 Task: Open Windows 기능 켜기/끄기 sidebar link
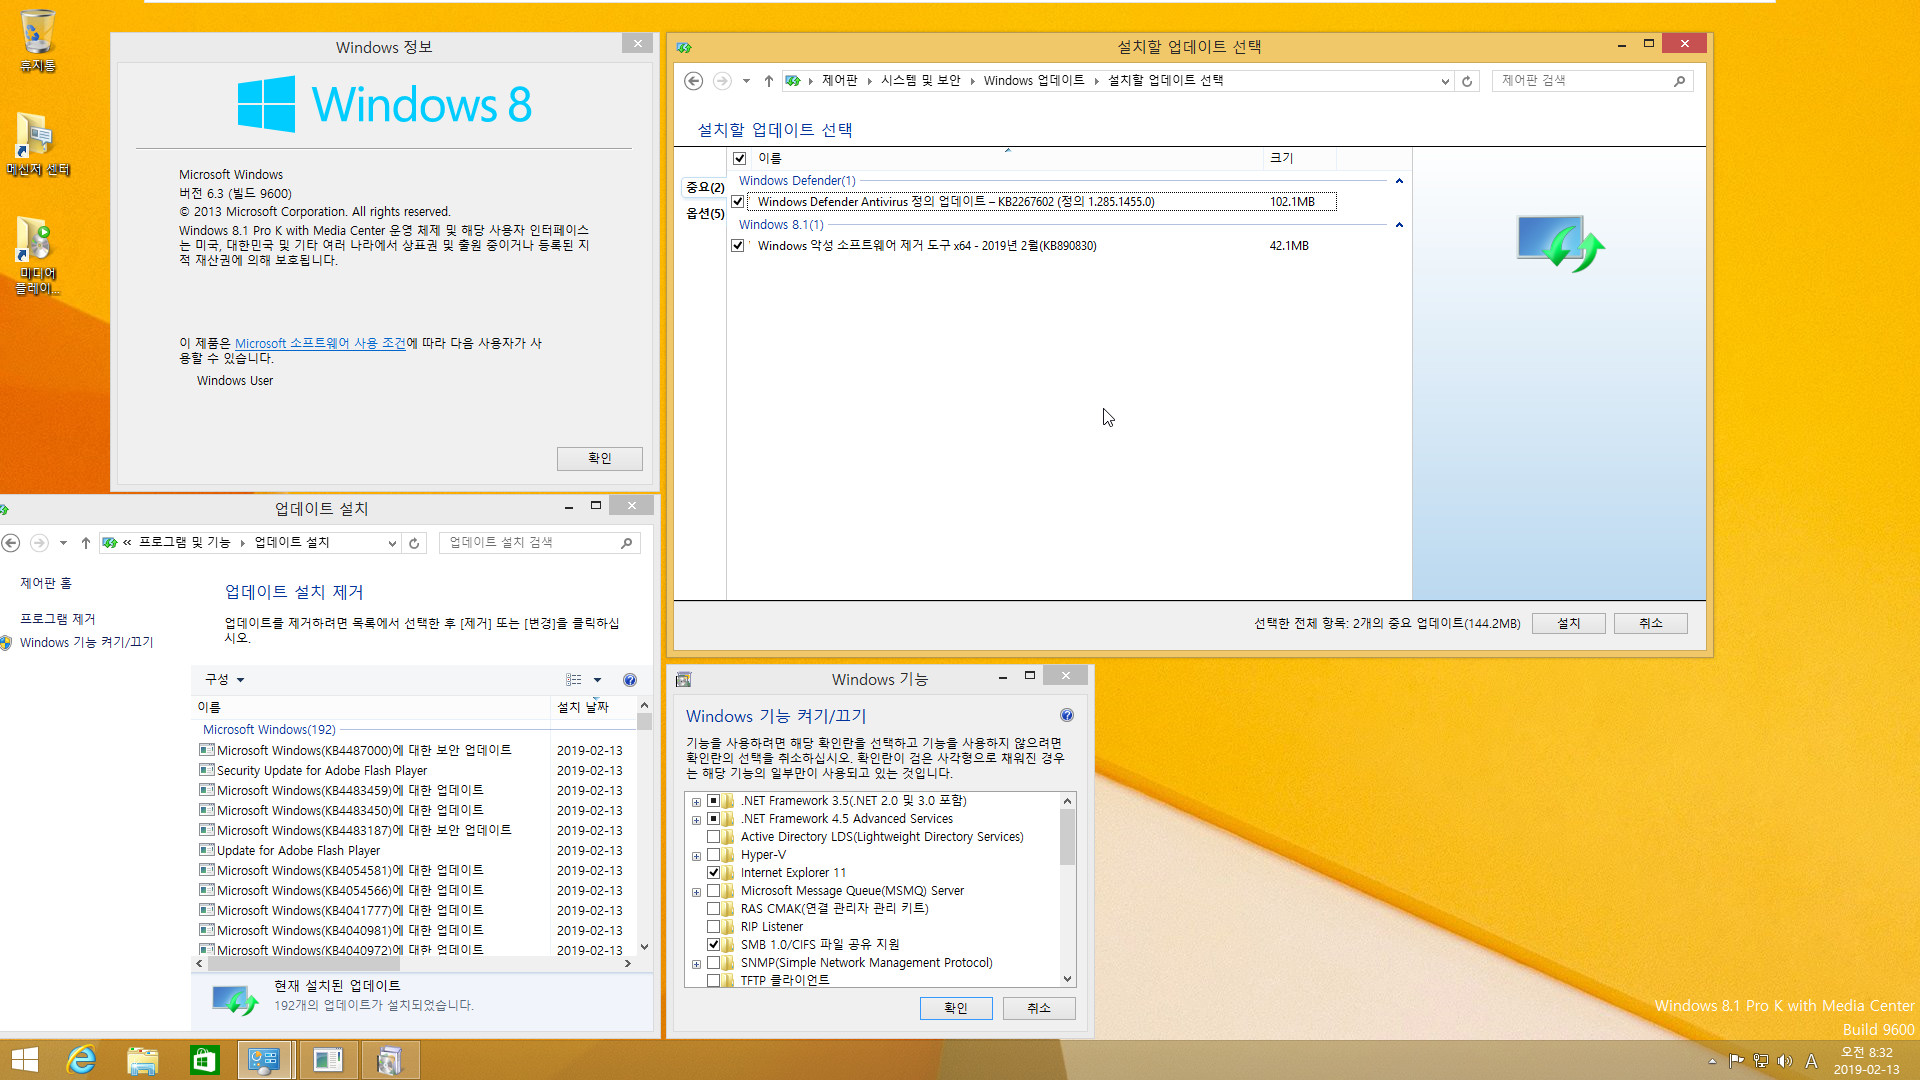(x=86, y=643)
